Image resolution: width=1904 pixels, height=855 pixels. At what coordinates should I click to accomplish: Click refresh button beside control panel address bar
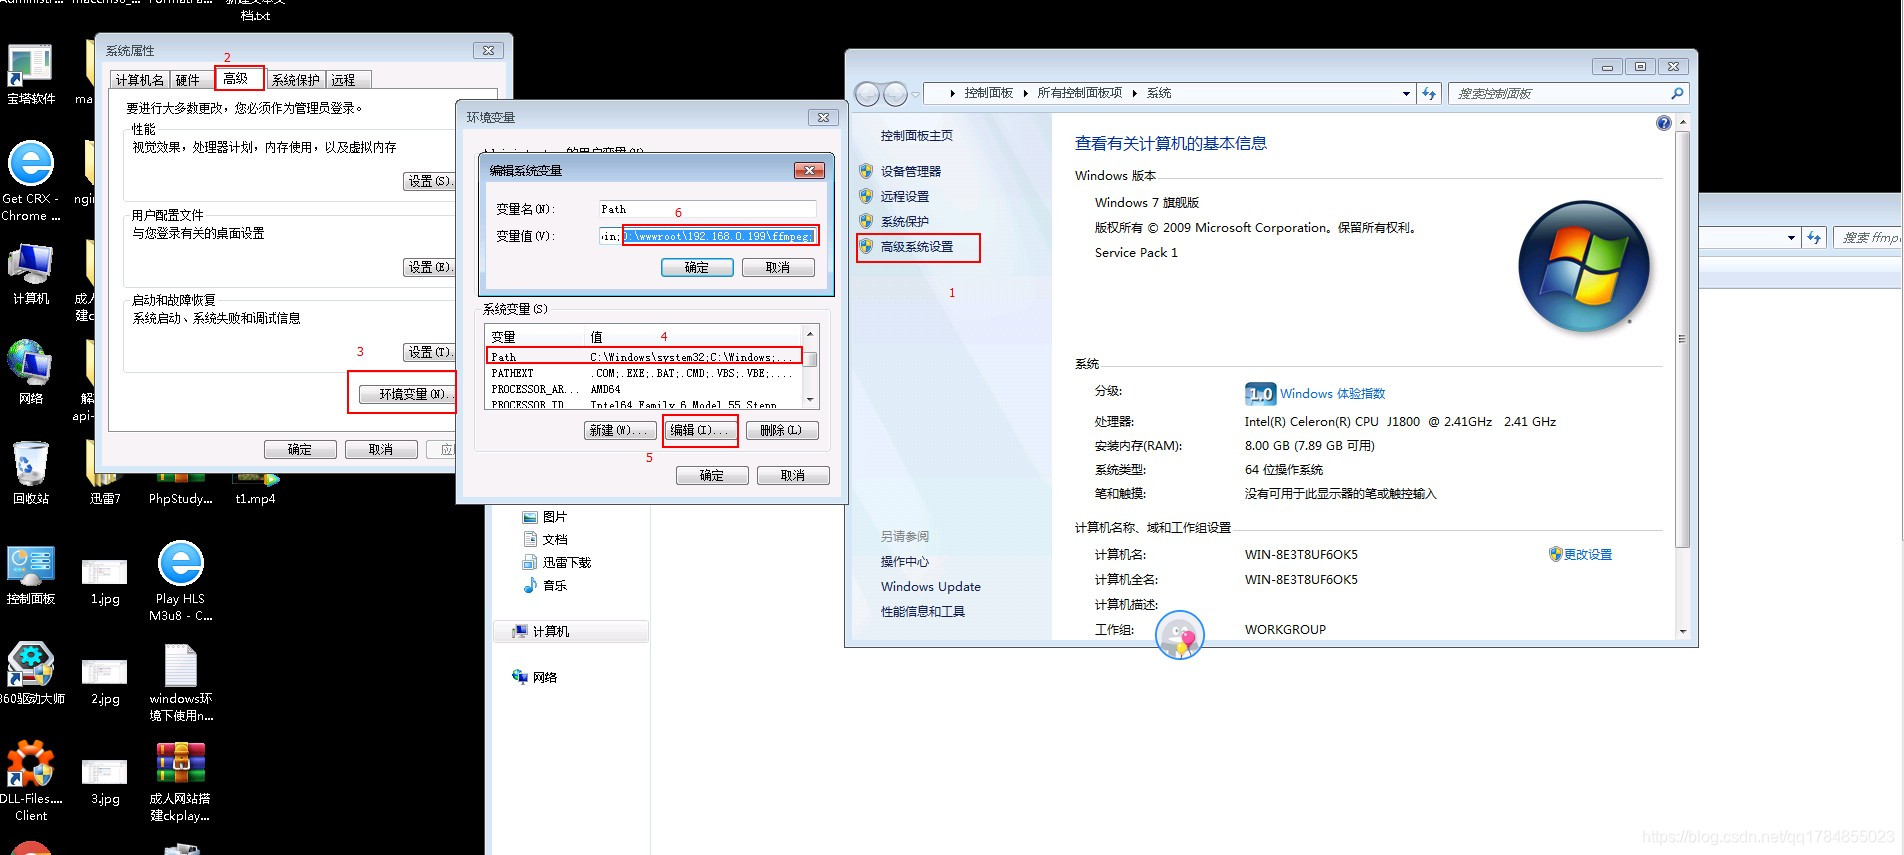coord(1429,93)
